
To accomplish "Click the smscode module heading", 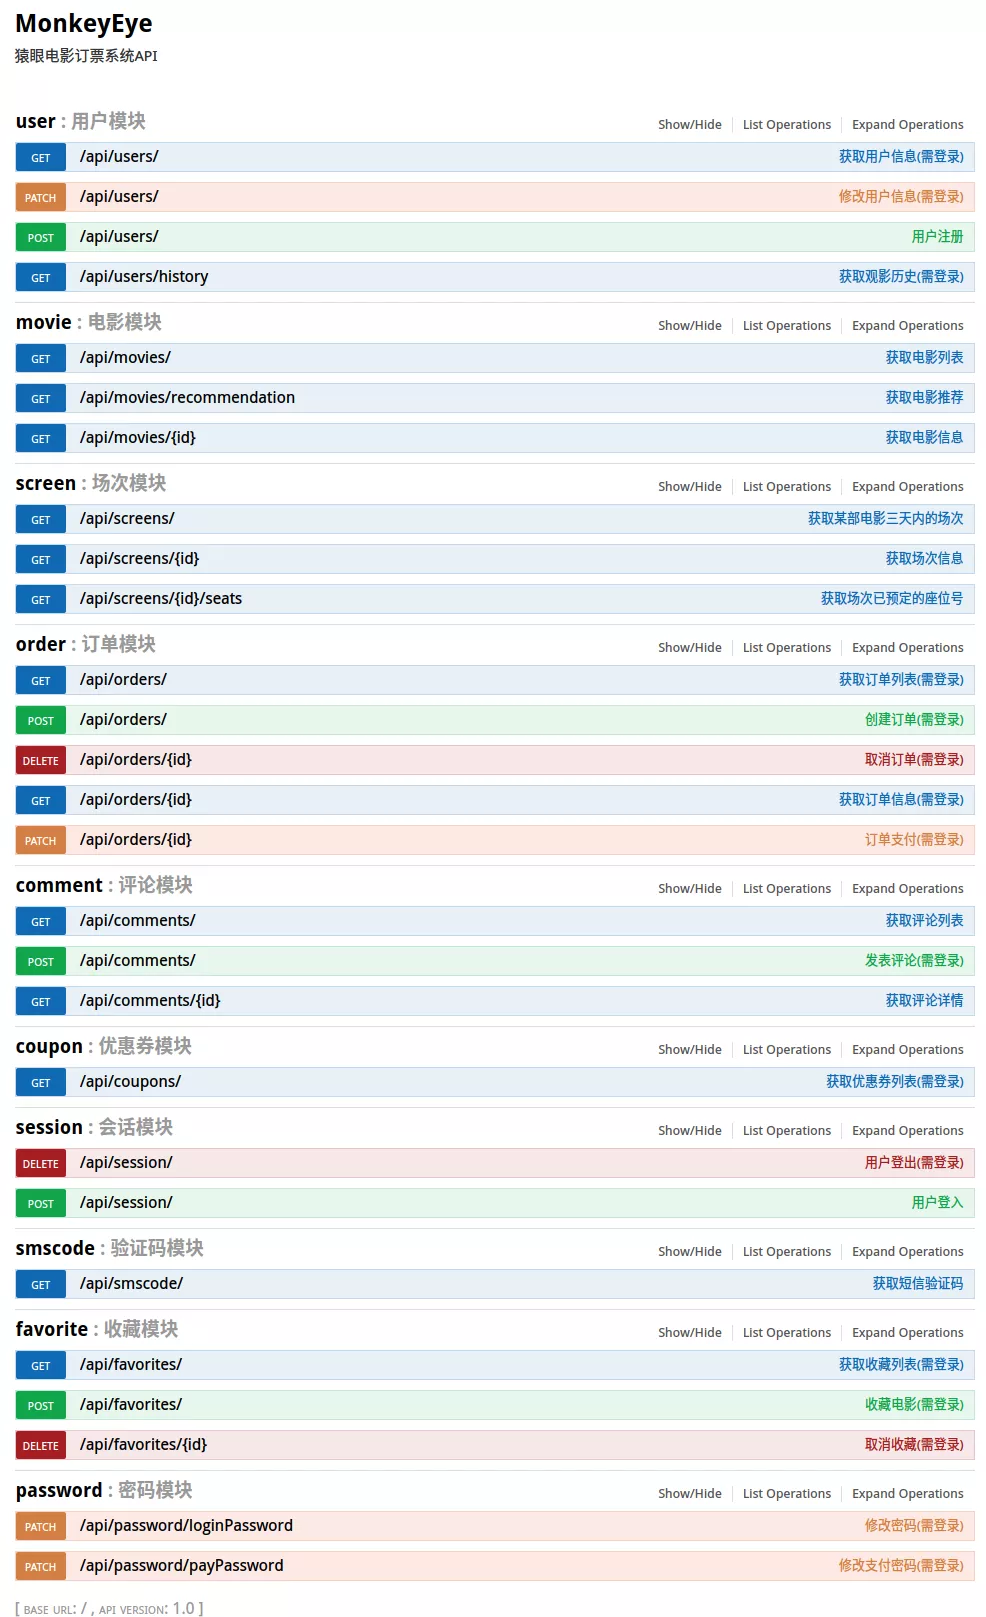I will click(x=110, y=1248).
